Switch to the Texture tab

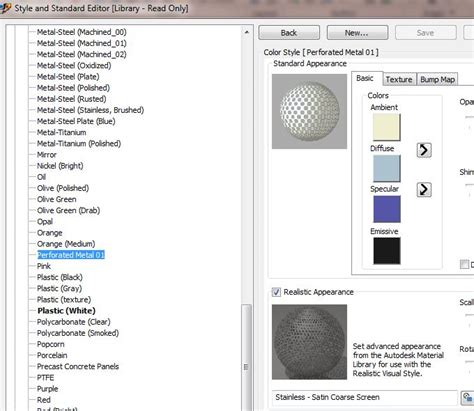click(399, 79)
